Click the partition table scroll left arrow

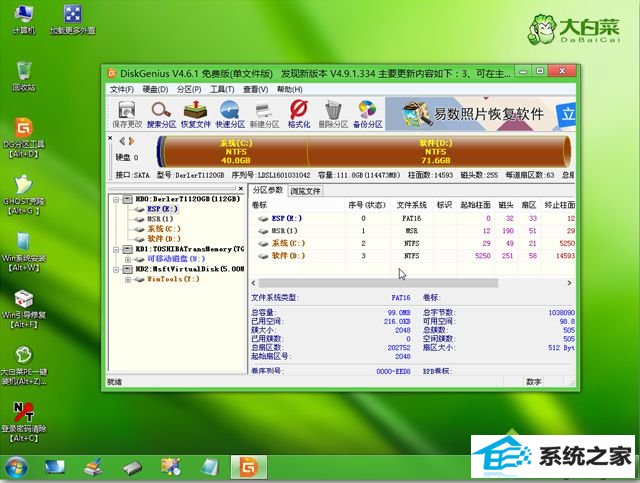click(x=253, y=283)
